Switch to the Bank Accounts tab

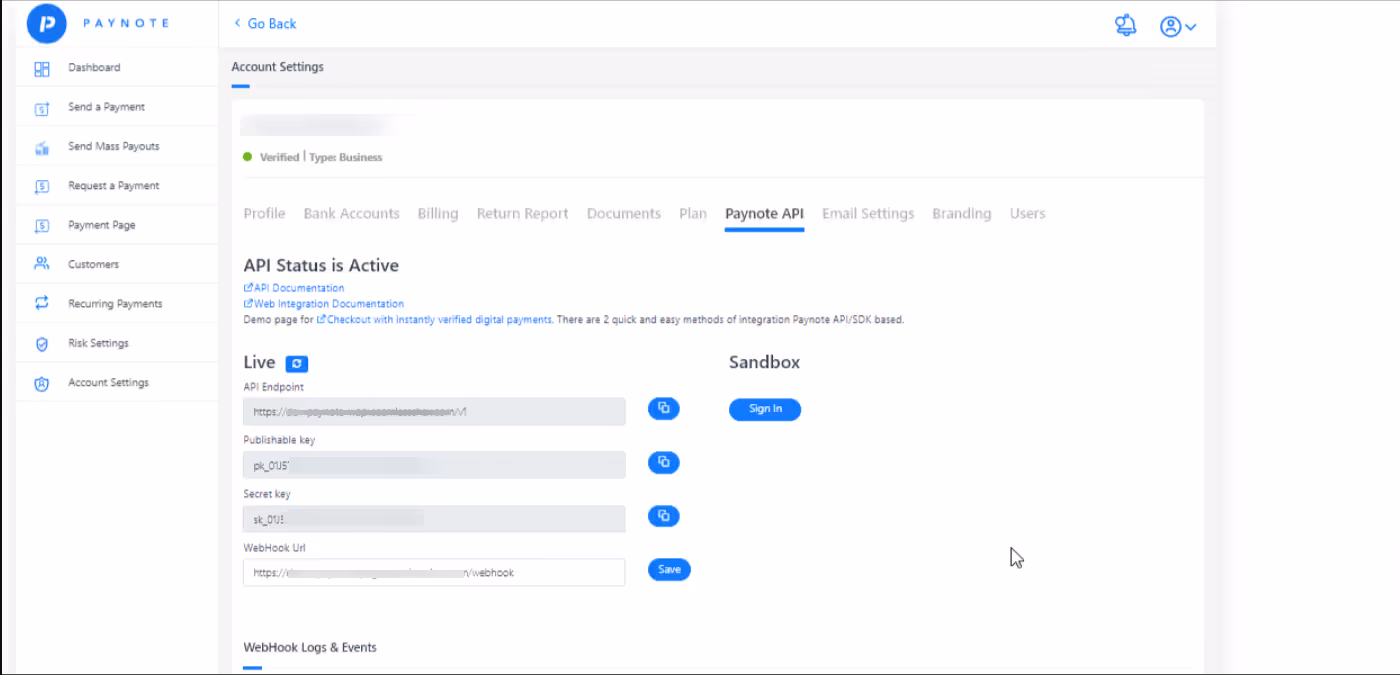pos(351,214)
